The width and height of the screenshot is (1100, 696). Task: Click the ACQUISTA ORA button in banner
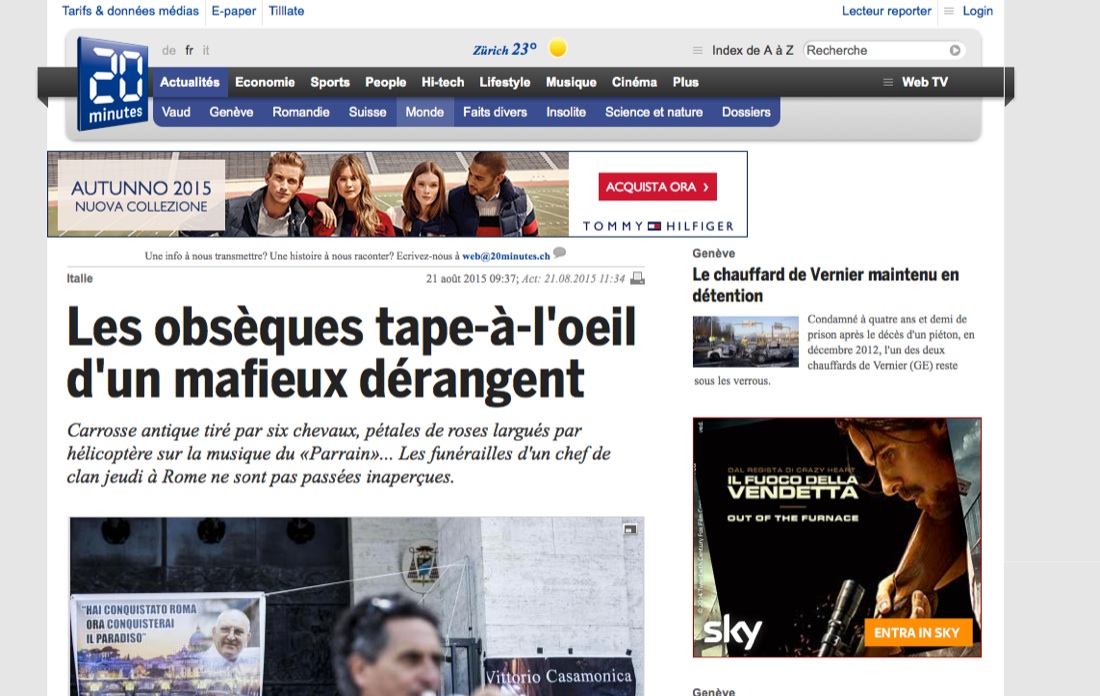(657, 187)
